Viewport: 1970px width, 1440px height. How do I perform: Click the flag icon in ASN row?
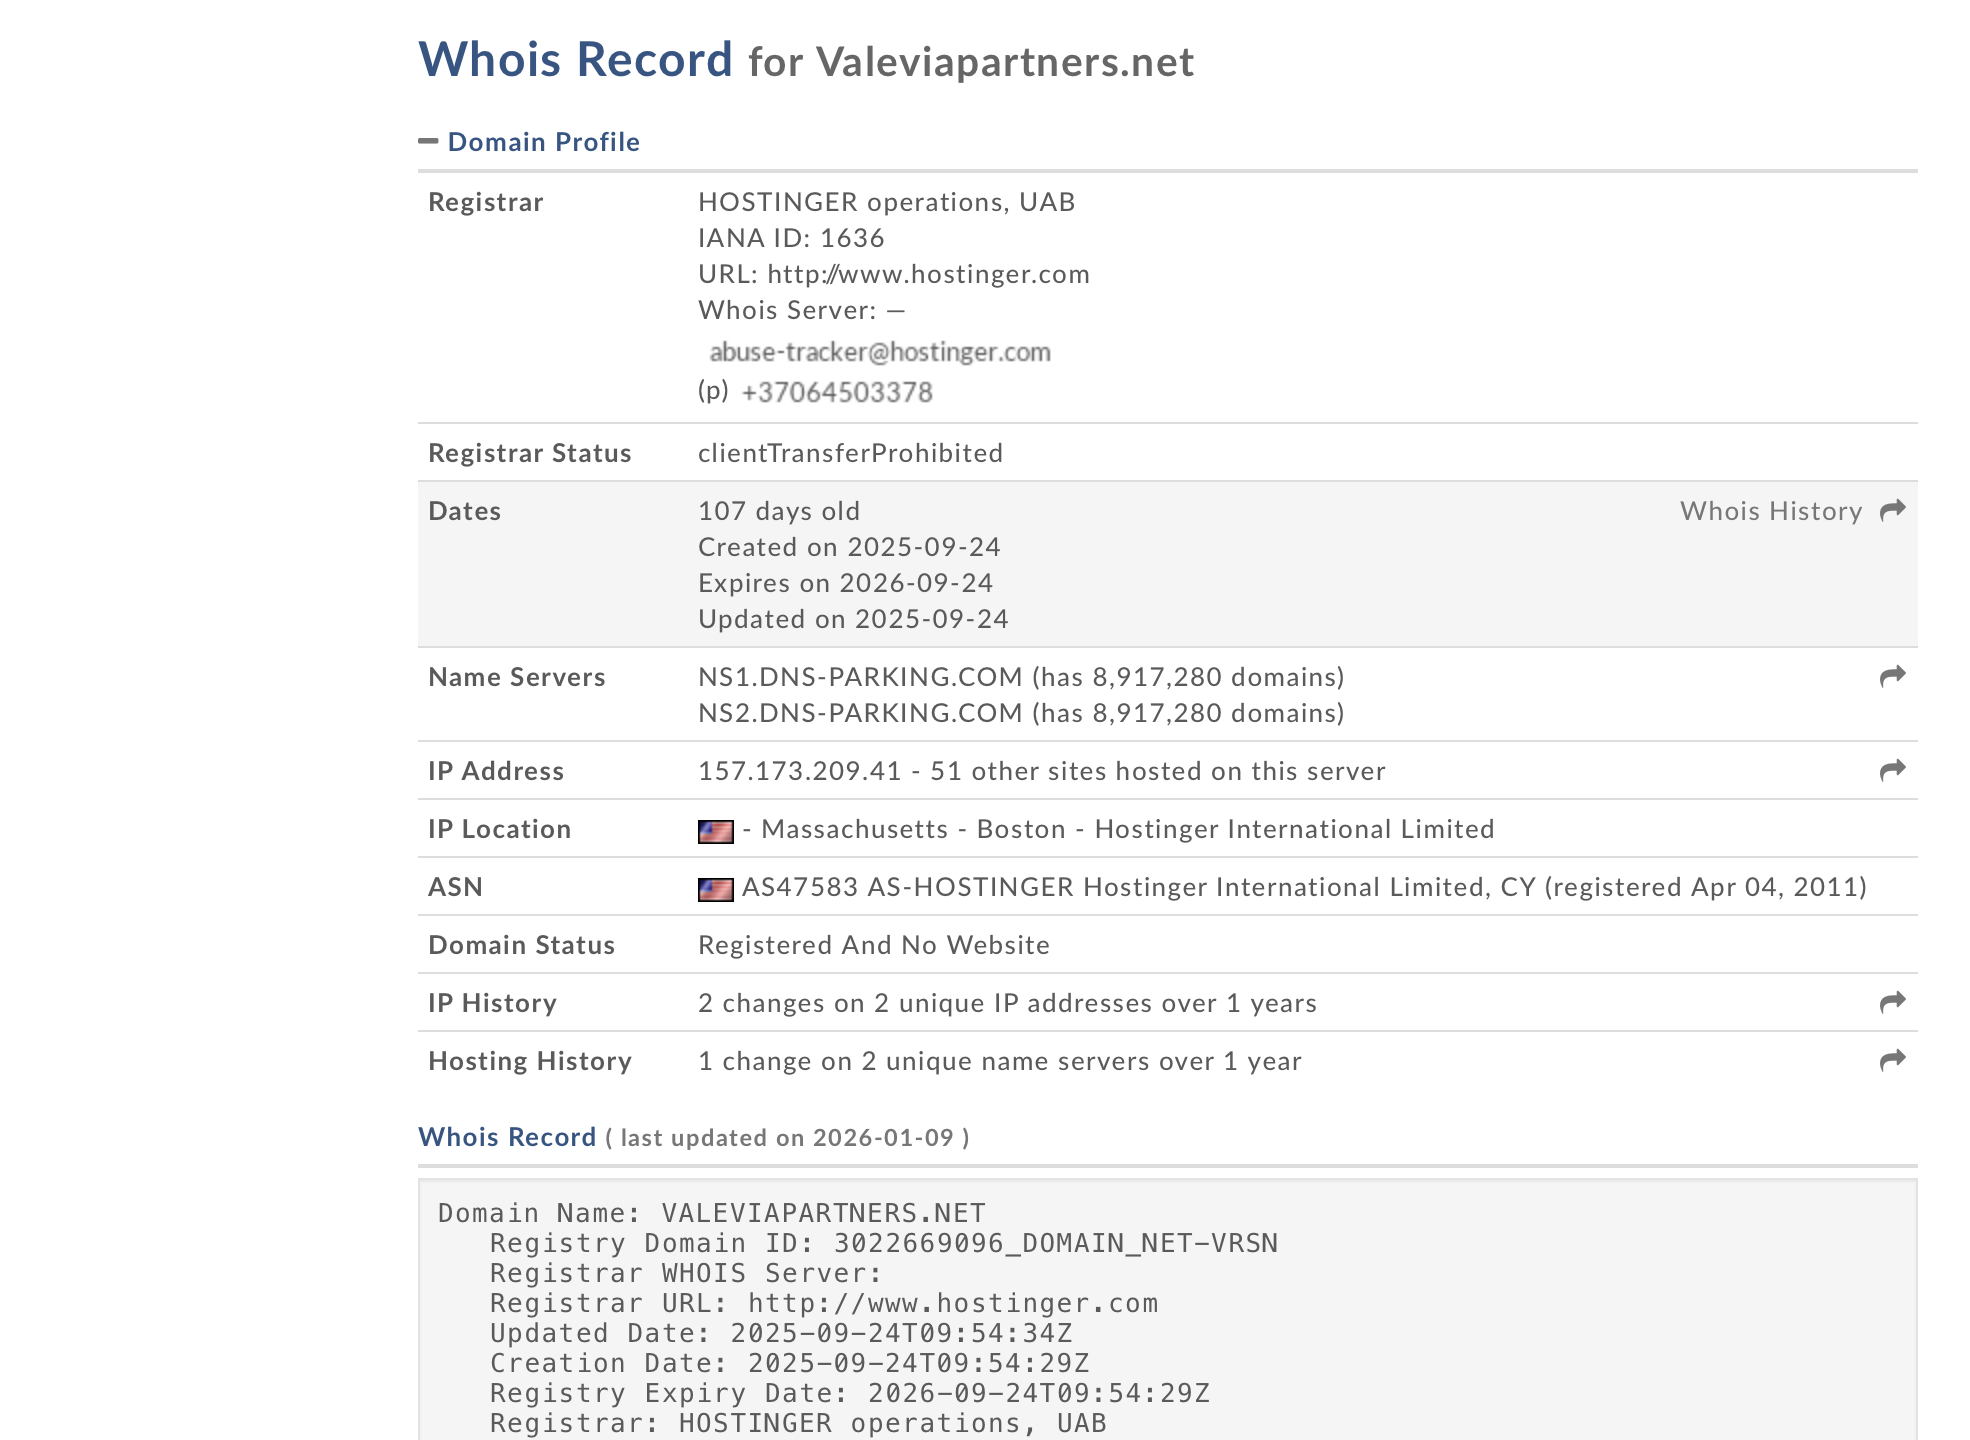pos(715,889)
